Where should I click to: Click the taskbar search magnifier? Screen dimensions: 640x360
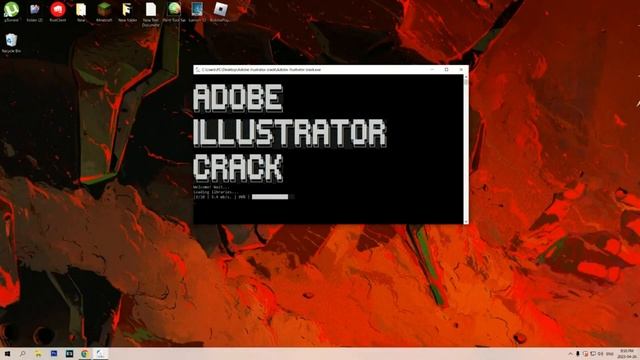tap(22, 353)
